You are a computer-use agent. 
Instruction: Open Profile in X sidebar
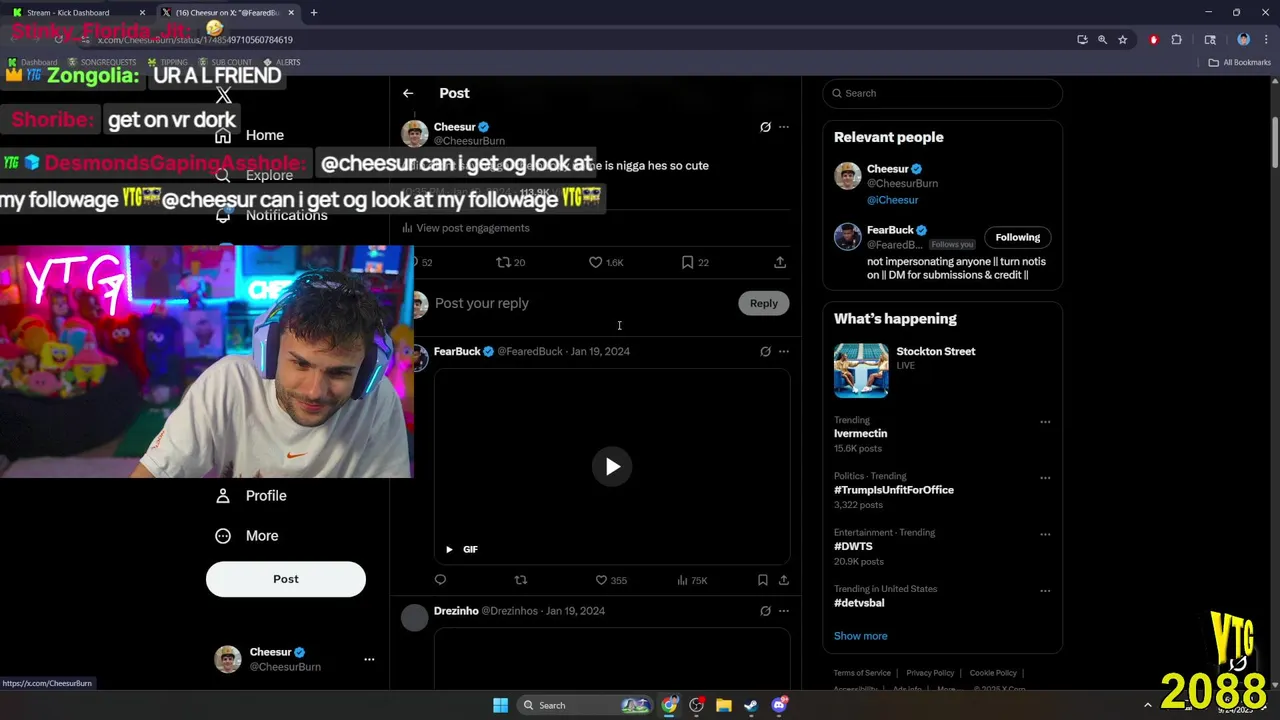coord(251,496)
